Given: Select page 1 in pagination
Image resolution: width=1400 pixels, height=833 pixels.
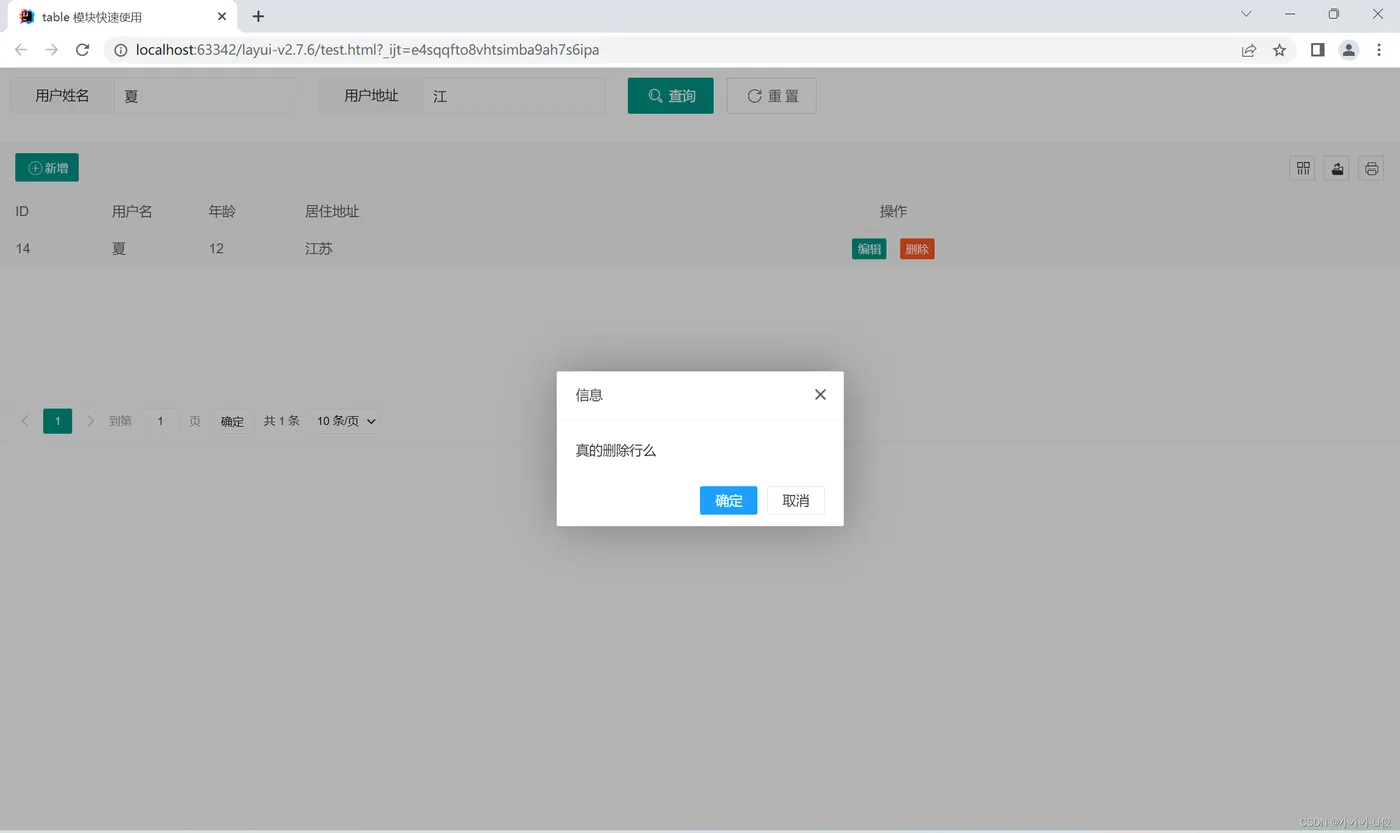Looking at the screenshot, I should (x=58, y=421).
